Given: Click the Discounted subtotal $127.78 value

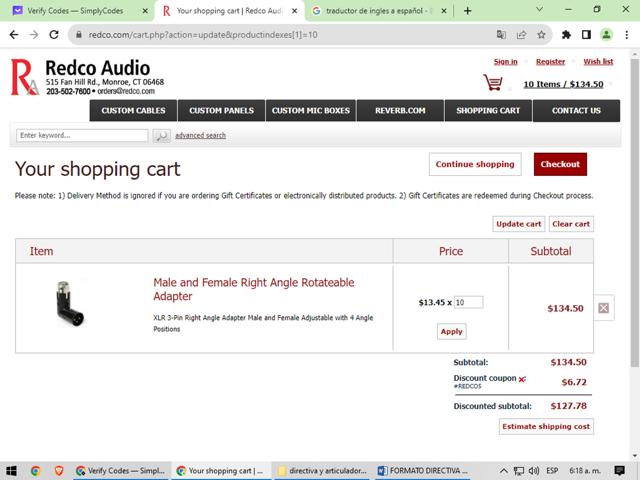Looking at the screenshot, I should (x=569, y=406).
